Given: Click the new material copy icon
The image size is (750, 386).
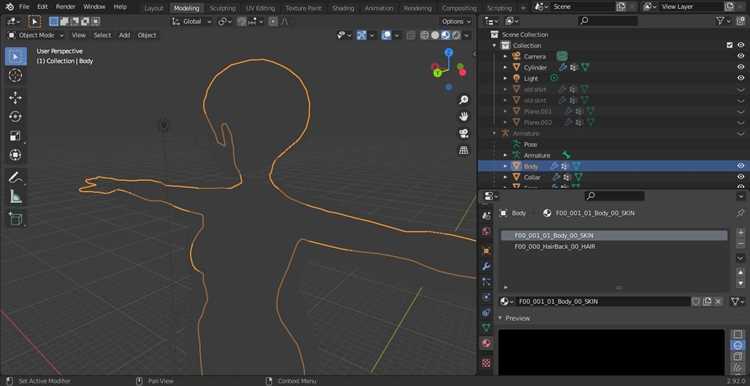Looking at the screenshot, I should pos(707,301).
